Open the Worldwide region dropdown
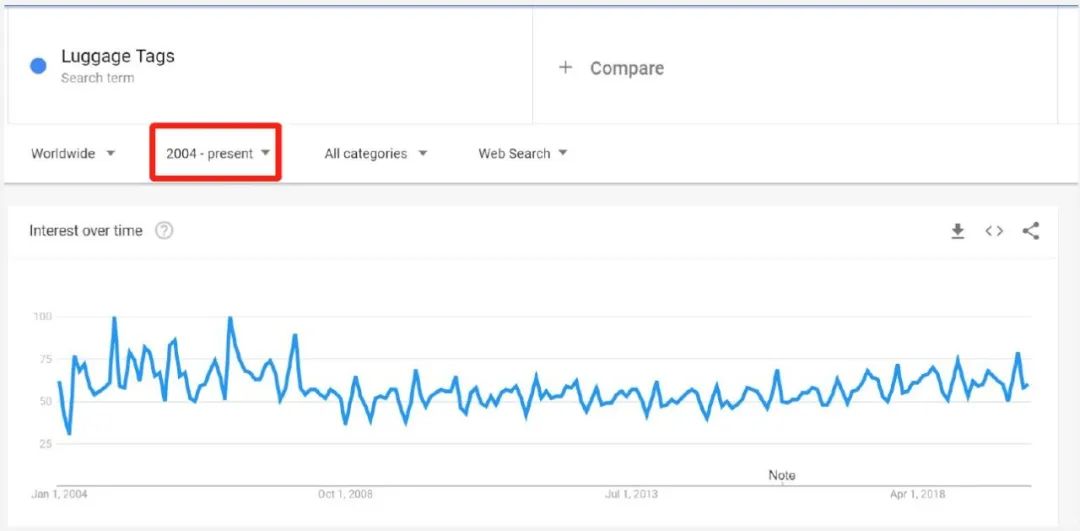Image resolution: width=1080 pixels, height=531 pixels. point(73,153)
